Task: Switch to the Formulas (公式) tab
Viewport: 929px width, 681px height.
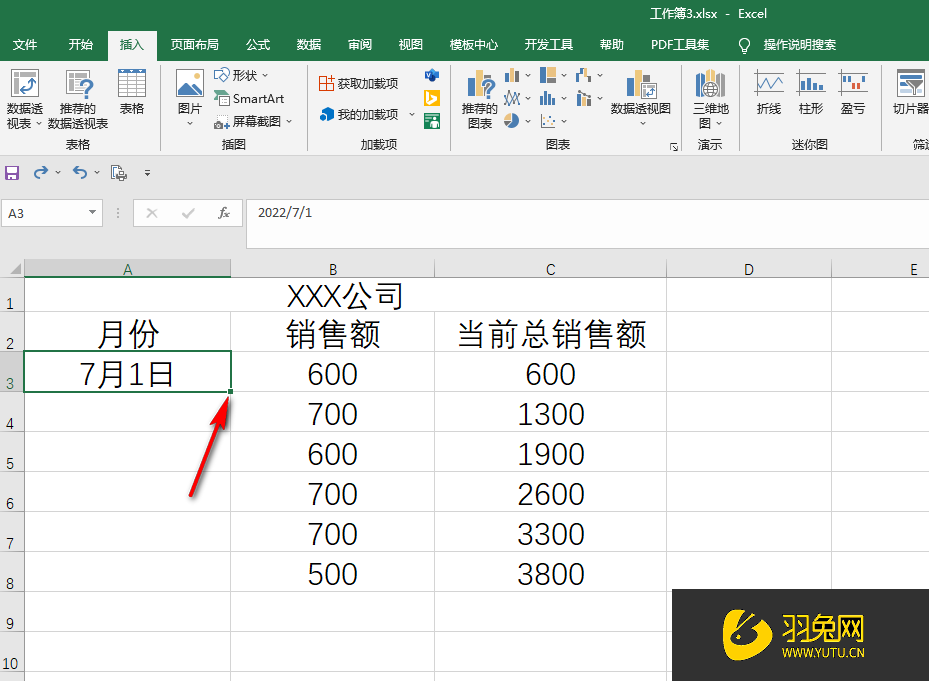Action: [x=258, y=45]
